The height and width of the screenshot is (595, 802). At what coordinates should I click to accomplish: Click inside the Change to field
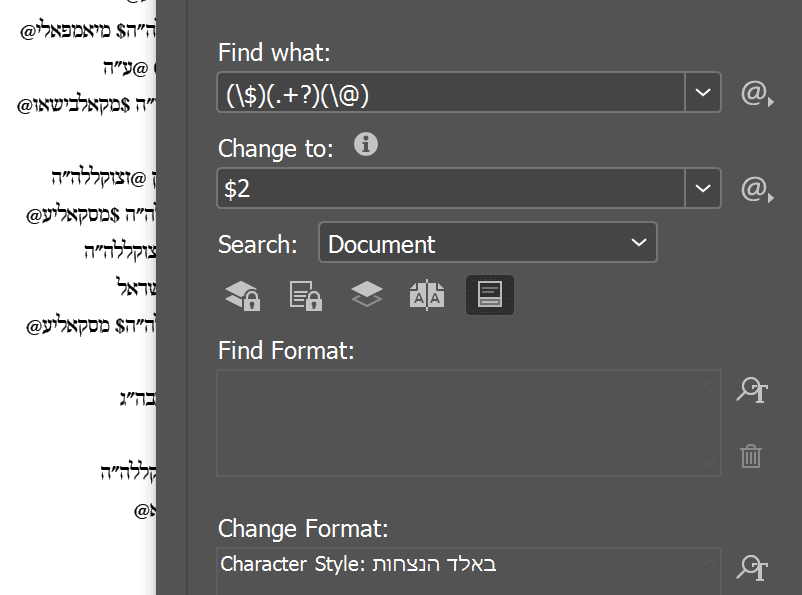[x=450, y=188]
